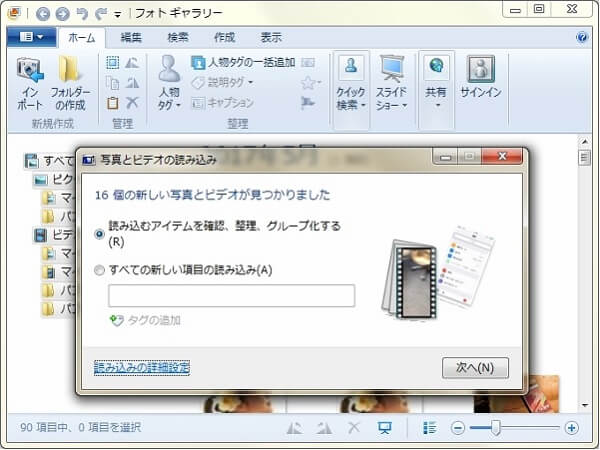
Task: Switch to the Edit (編集) tab
Action: point(131,38)
